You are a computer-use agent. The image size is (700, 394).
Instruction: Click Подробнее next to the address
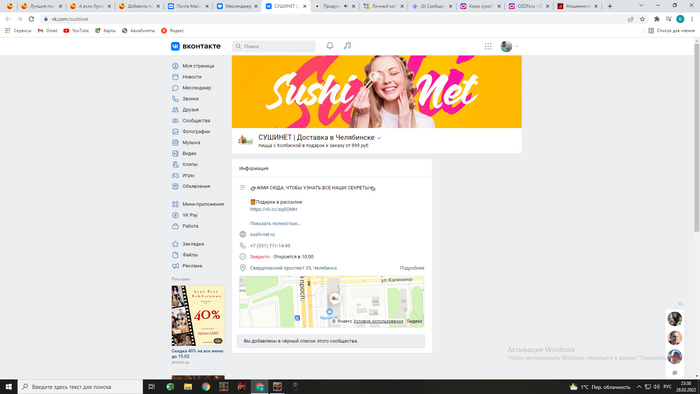(x=412, y=268)
